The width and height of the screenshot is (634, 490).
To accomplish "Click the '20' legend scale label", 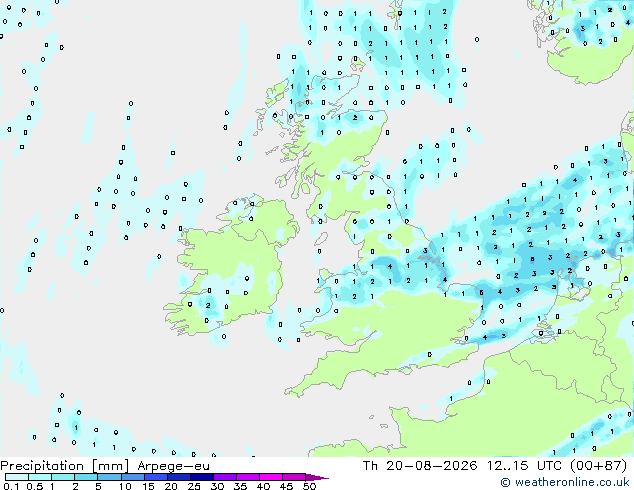I will 171,486.
